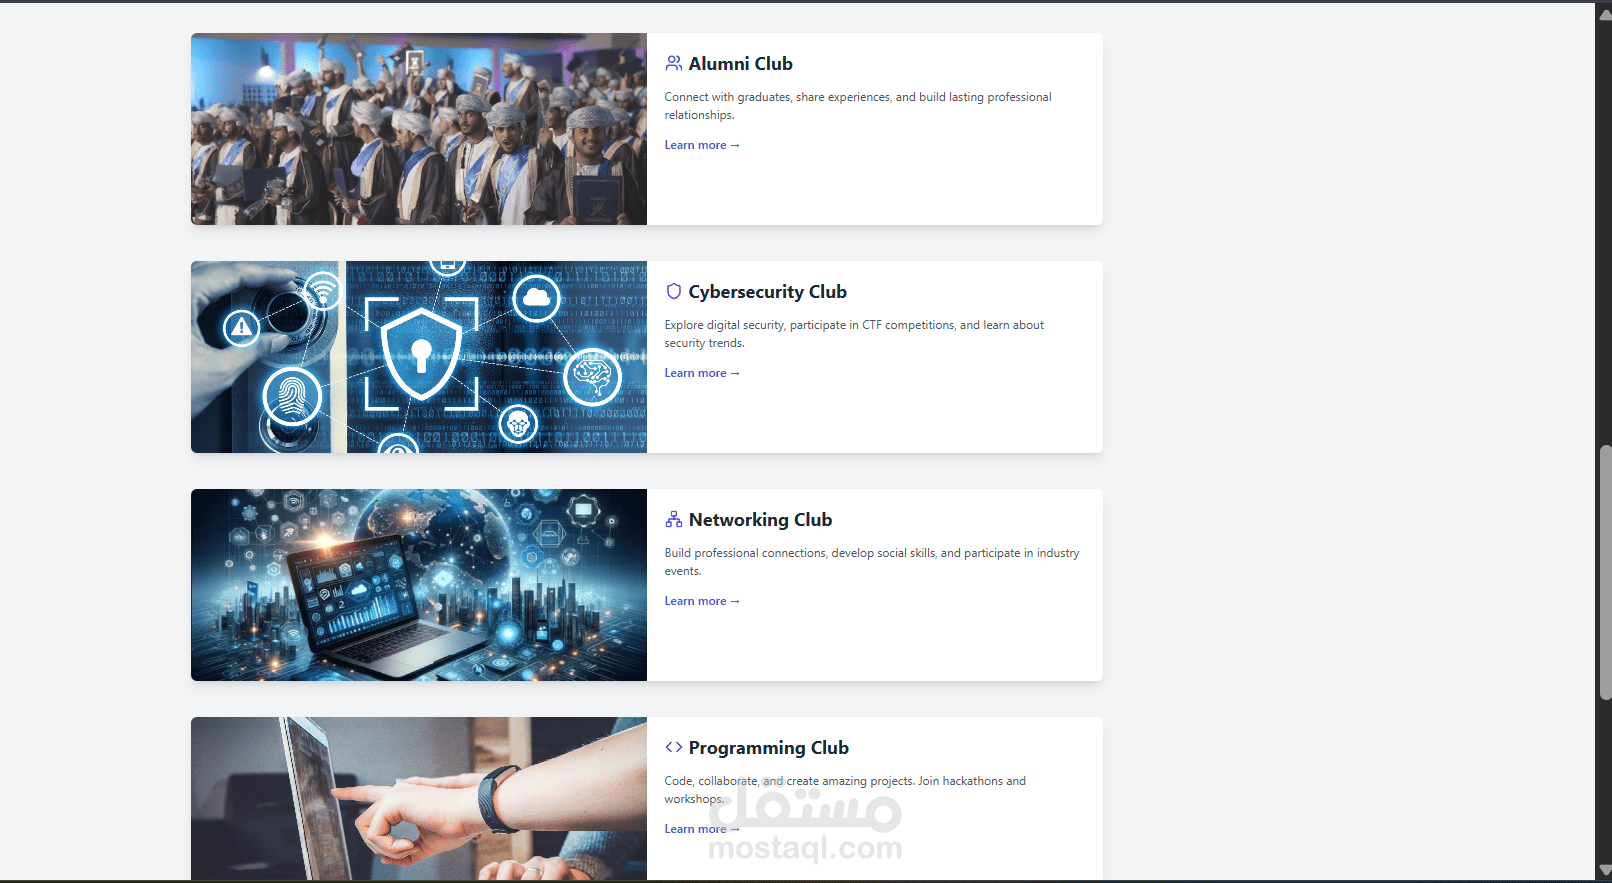Click the scrollbar down arrow
This screenshot has width=1612, height=883.
(x=1604, y=869)
